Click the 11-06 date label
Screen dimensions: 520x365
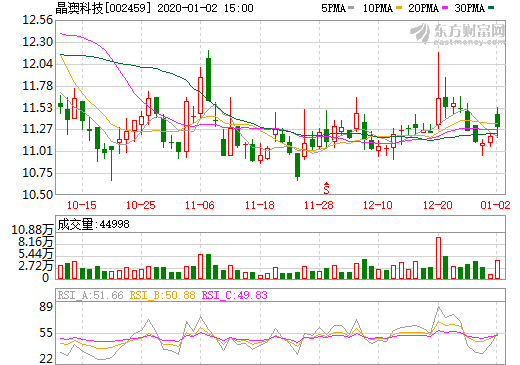point(200,205)
